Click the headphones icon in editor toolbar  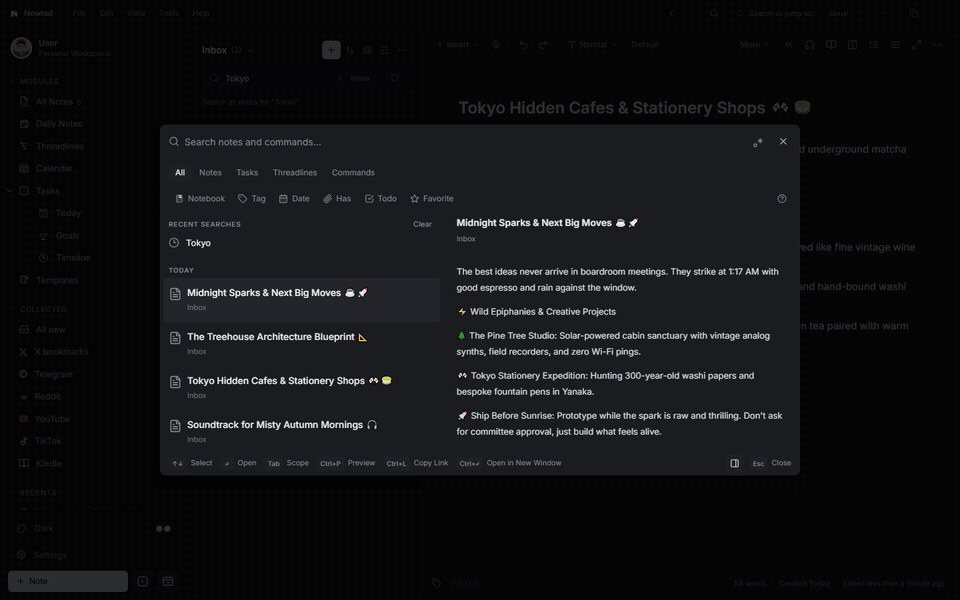pos(810,45)
